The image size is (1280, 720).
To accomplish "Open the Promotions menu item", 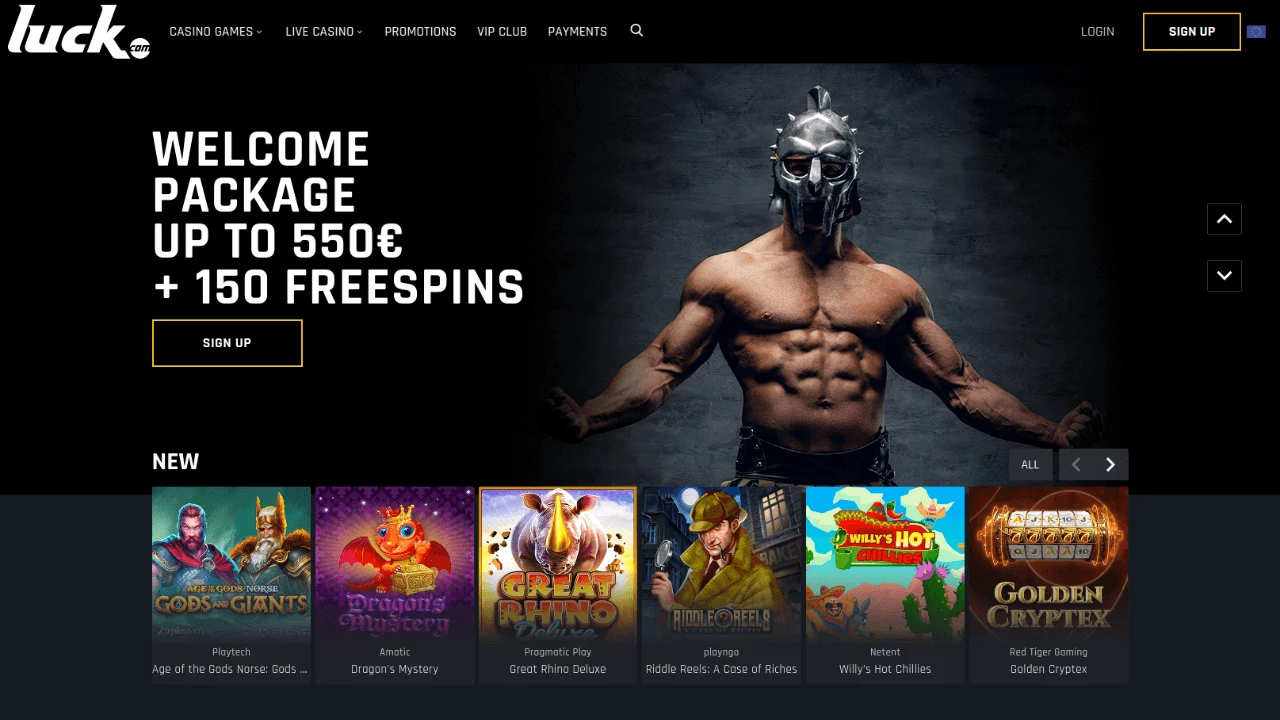I will (x=420, y=32).
